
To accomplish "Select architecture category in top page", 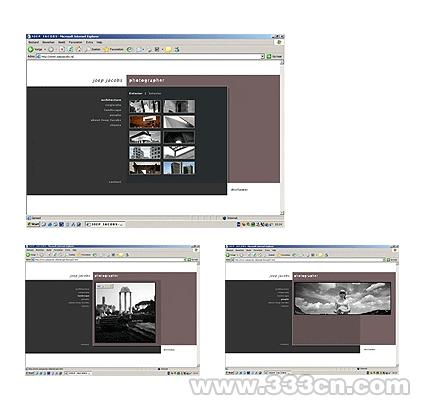I will 111,100.
